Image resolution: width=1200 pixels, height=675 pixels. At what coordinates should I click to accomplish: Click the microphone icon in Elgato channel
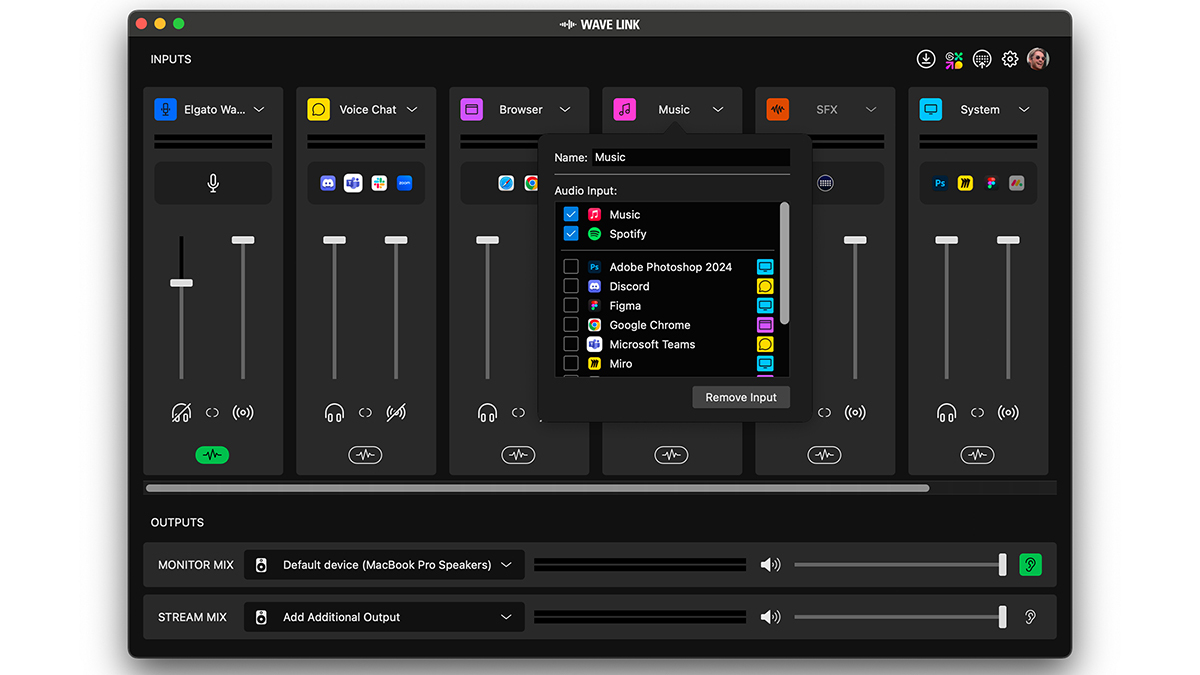click(x=213, y=183)
